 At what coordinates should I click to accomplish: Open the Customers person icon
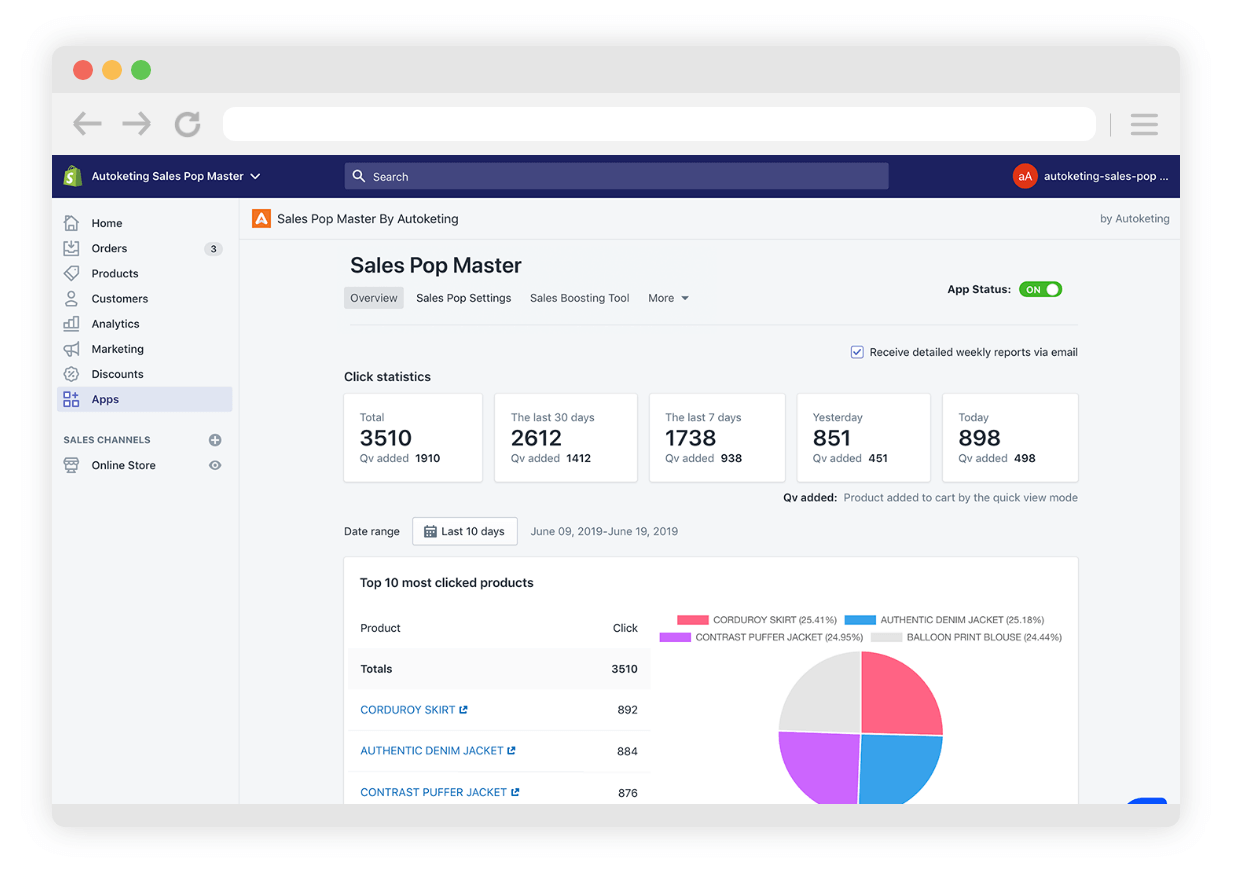click(71, 298)
